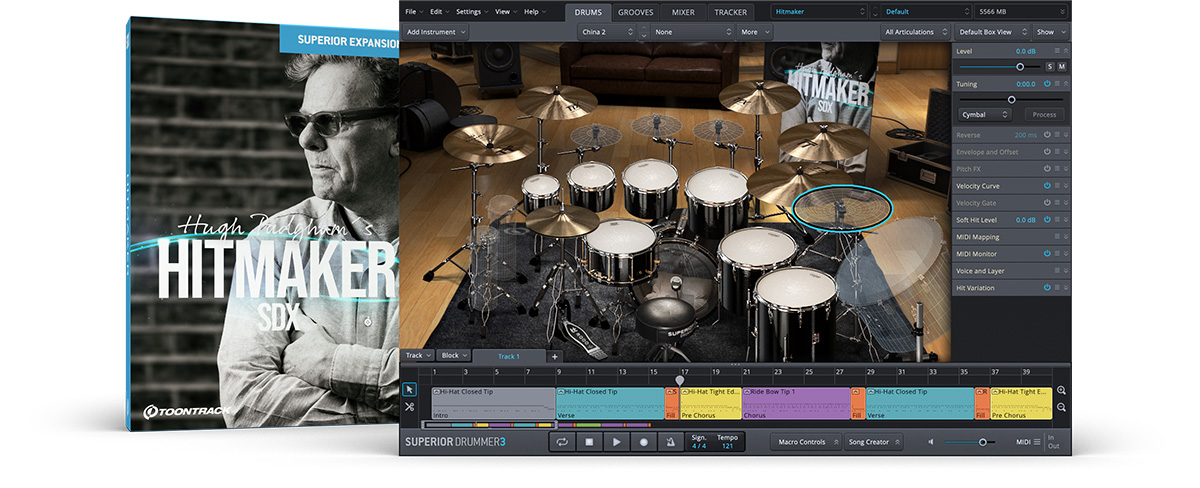
Task: Start playback with the play button
Action: [x=617, y=441]
